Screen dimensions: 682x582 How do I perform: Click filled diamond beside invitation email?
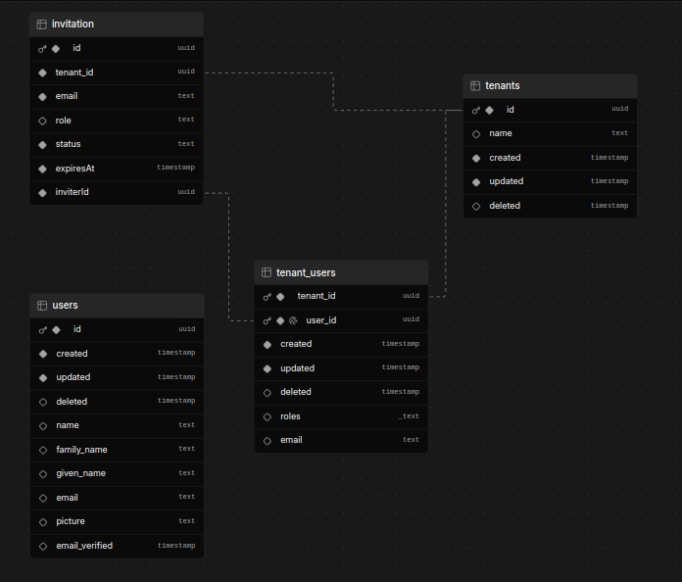click(42, 97)
